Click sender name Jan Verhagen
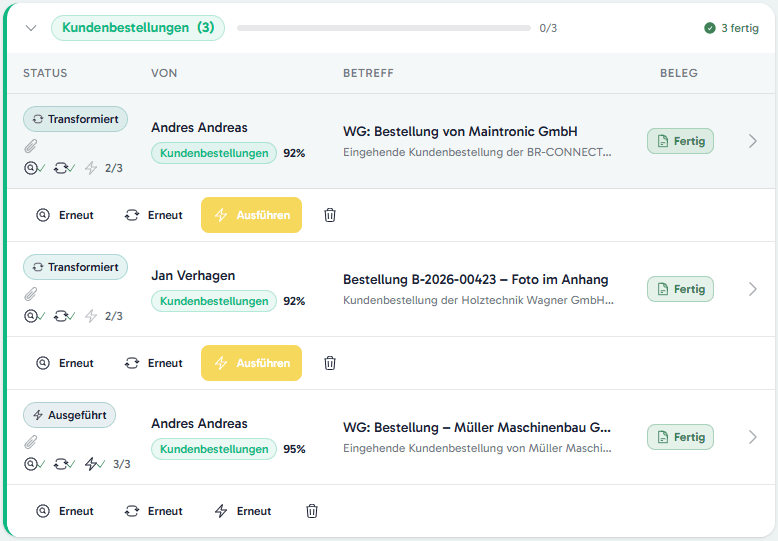The image size is (778, 541). 193,275
